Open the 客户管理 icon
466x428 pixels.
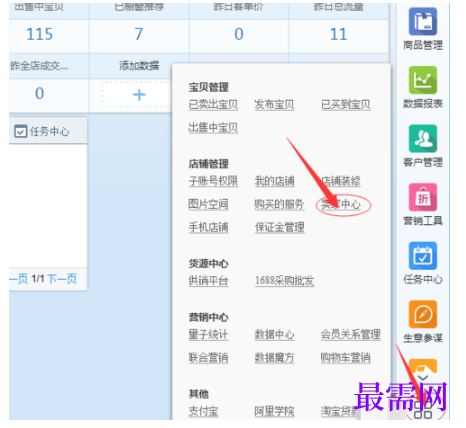[x=423, y=139]
